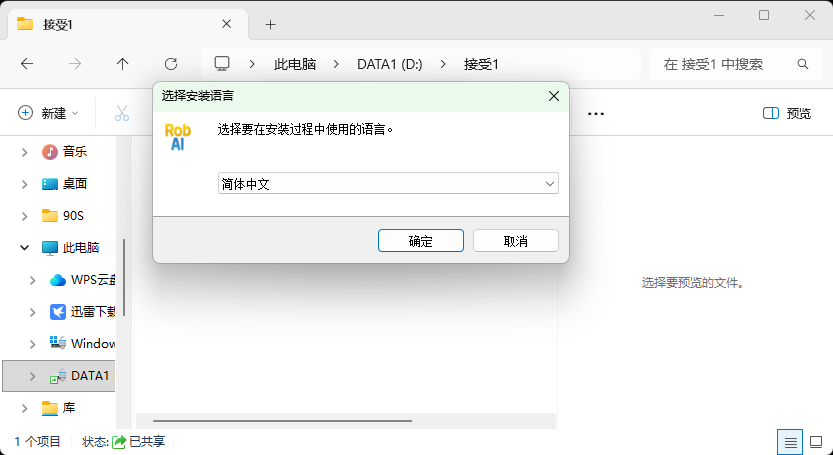Click the 库 folder in sidebar
This screenshot has width=833, height=455.
click(68, 408)
